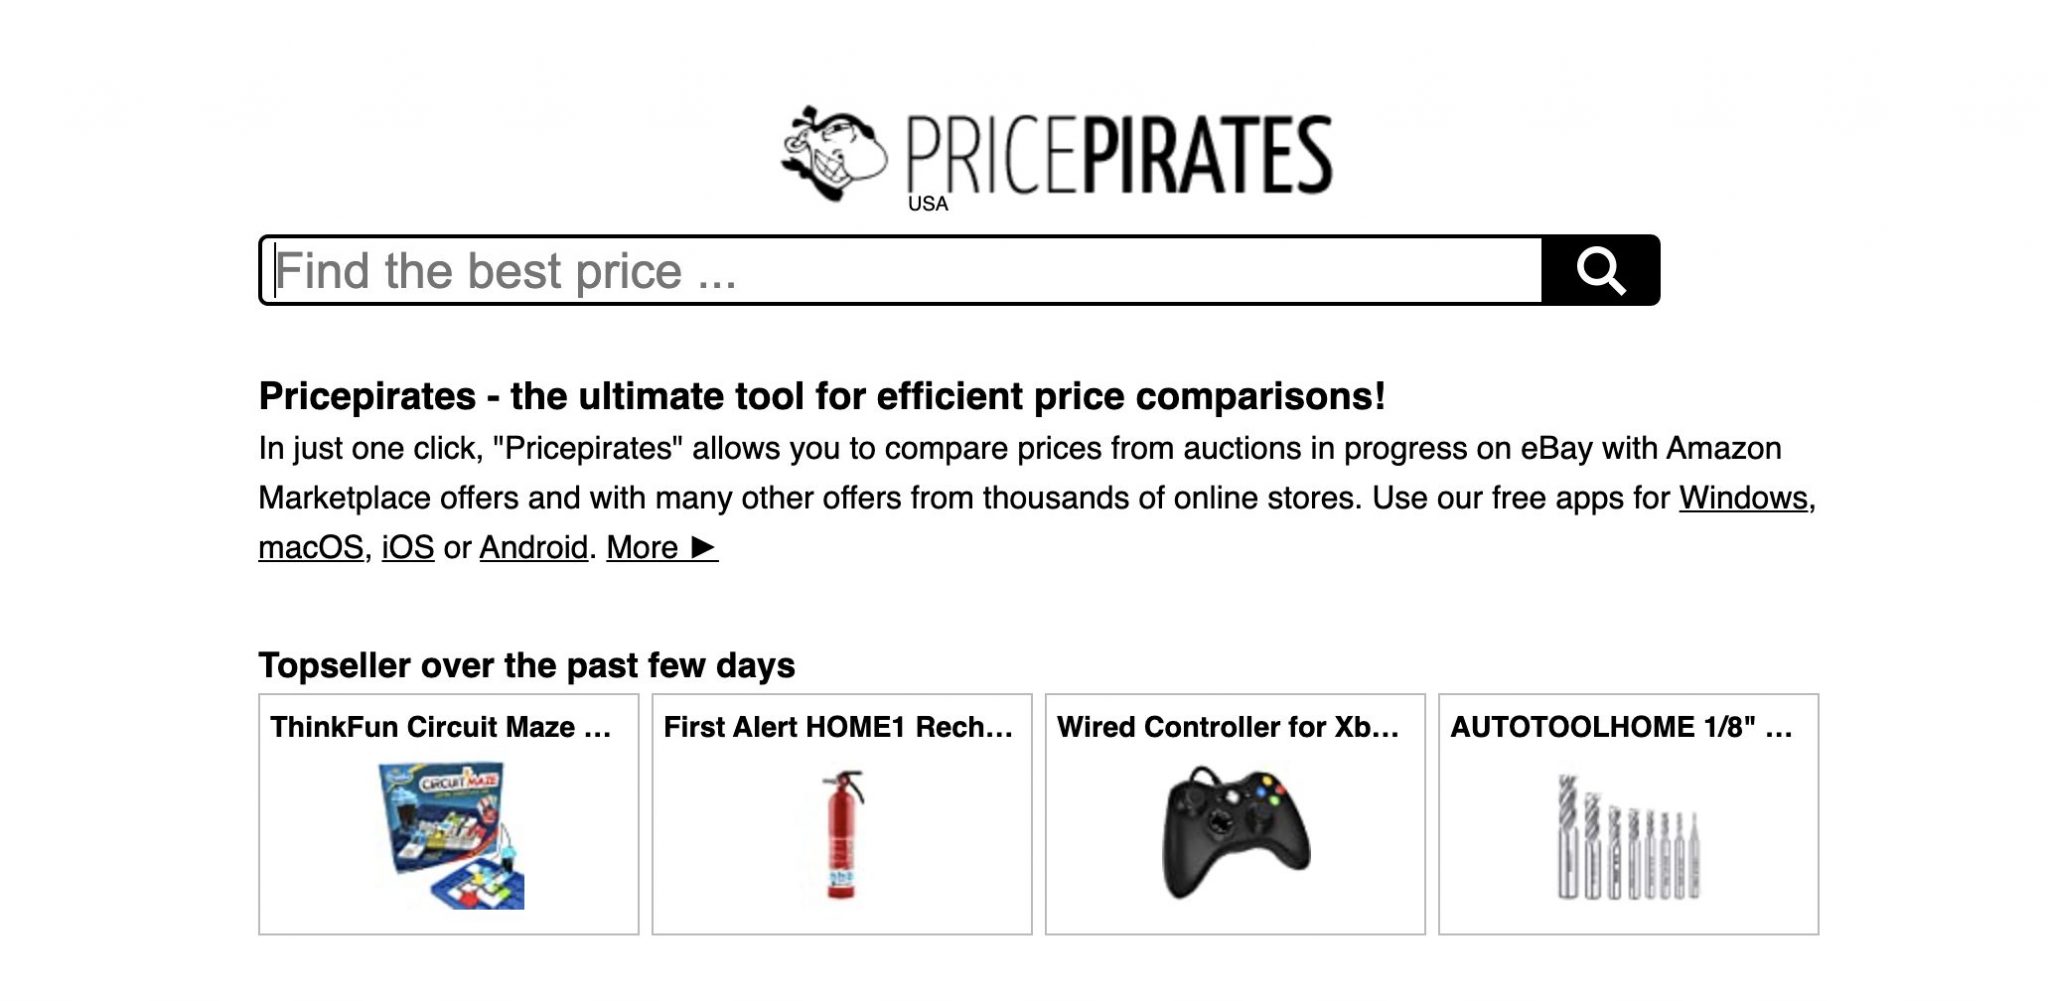Viewport: 2048px width, 1001px height.
Task: Click the USA country label under logo
Action: coord(928,204)
